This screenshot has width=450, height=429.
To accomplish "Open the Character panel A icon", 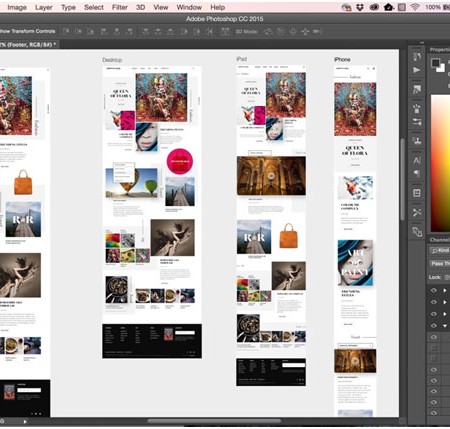I will pos(417,160).
